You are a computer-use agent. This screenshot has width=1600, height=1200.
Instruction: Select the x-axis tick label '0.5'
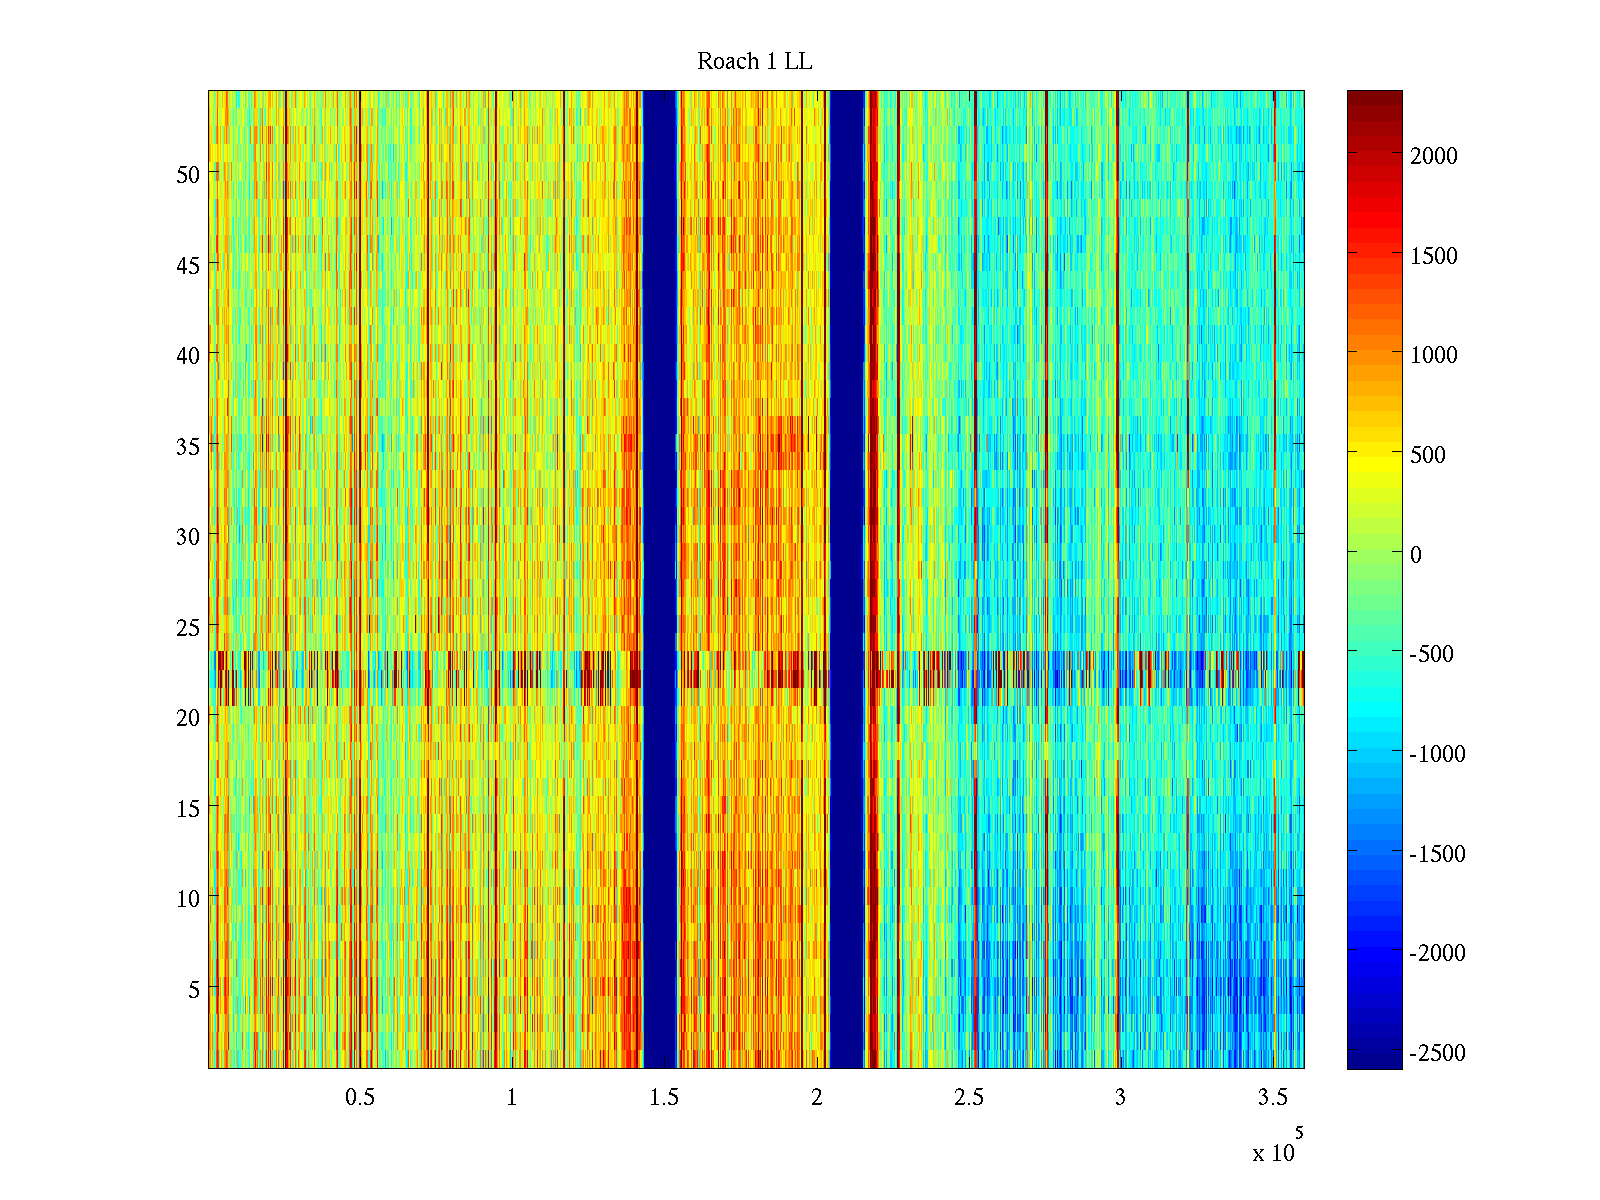click(x=360, y=1098)
